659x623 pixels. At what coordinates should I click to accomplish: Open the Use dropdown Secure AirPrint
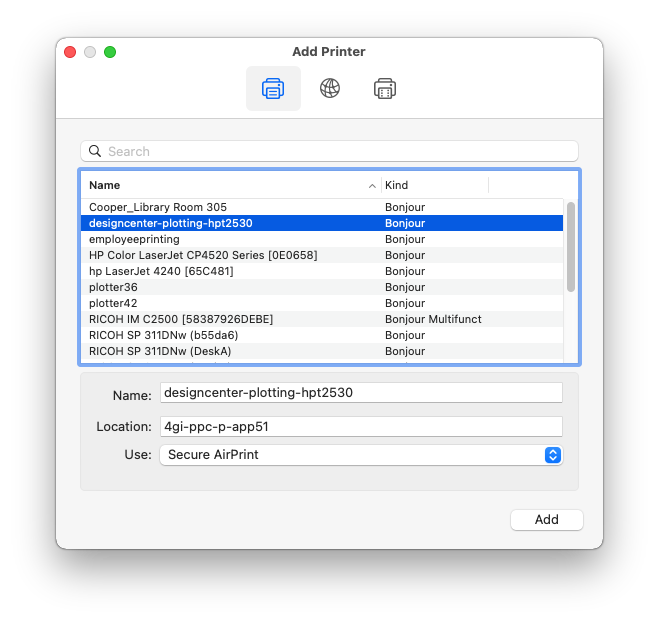point(361,455)
